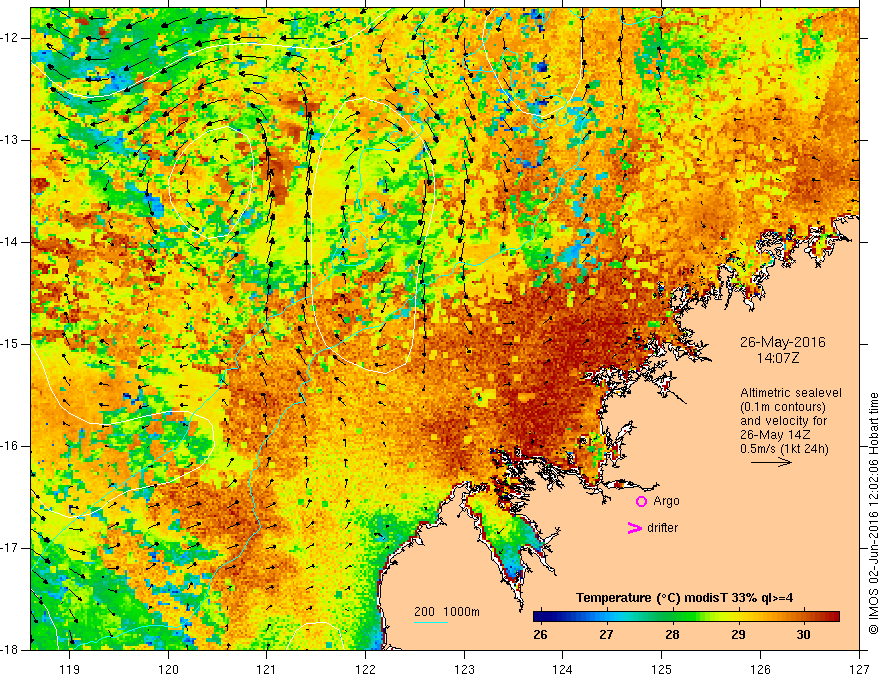Click longitude axis label 119

(70, 669)
